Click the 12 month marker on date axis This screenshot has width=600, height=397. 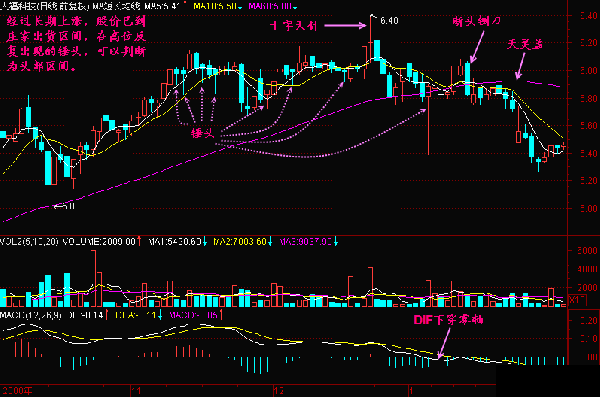click(279, 391)
